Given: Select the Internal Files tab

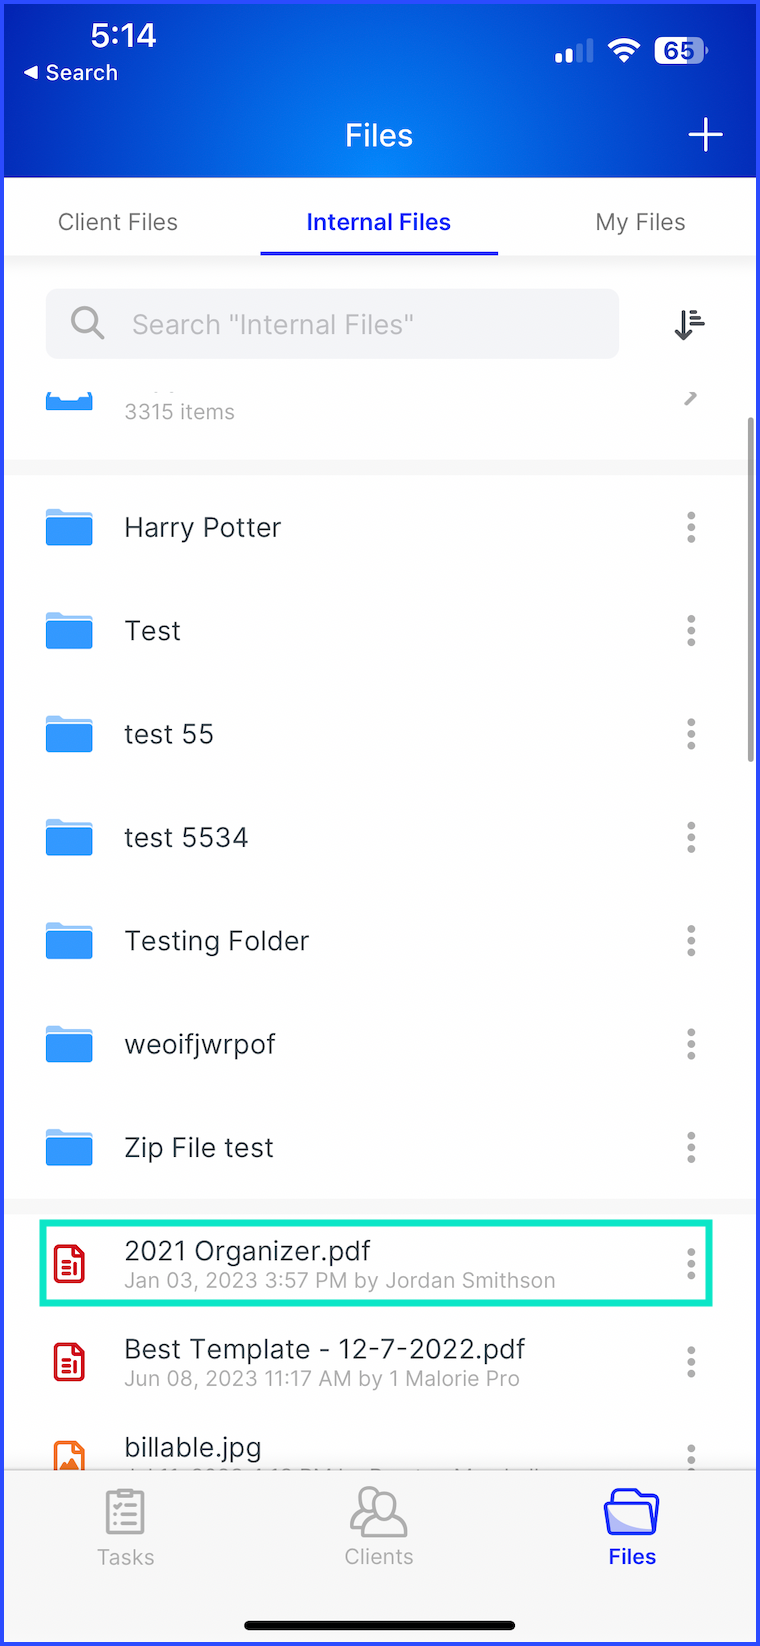Looking at the screenshot, I should (378, 222).
